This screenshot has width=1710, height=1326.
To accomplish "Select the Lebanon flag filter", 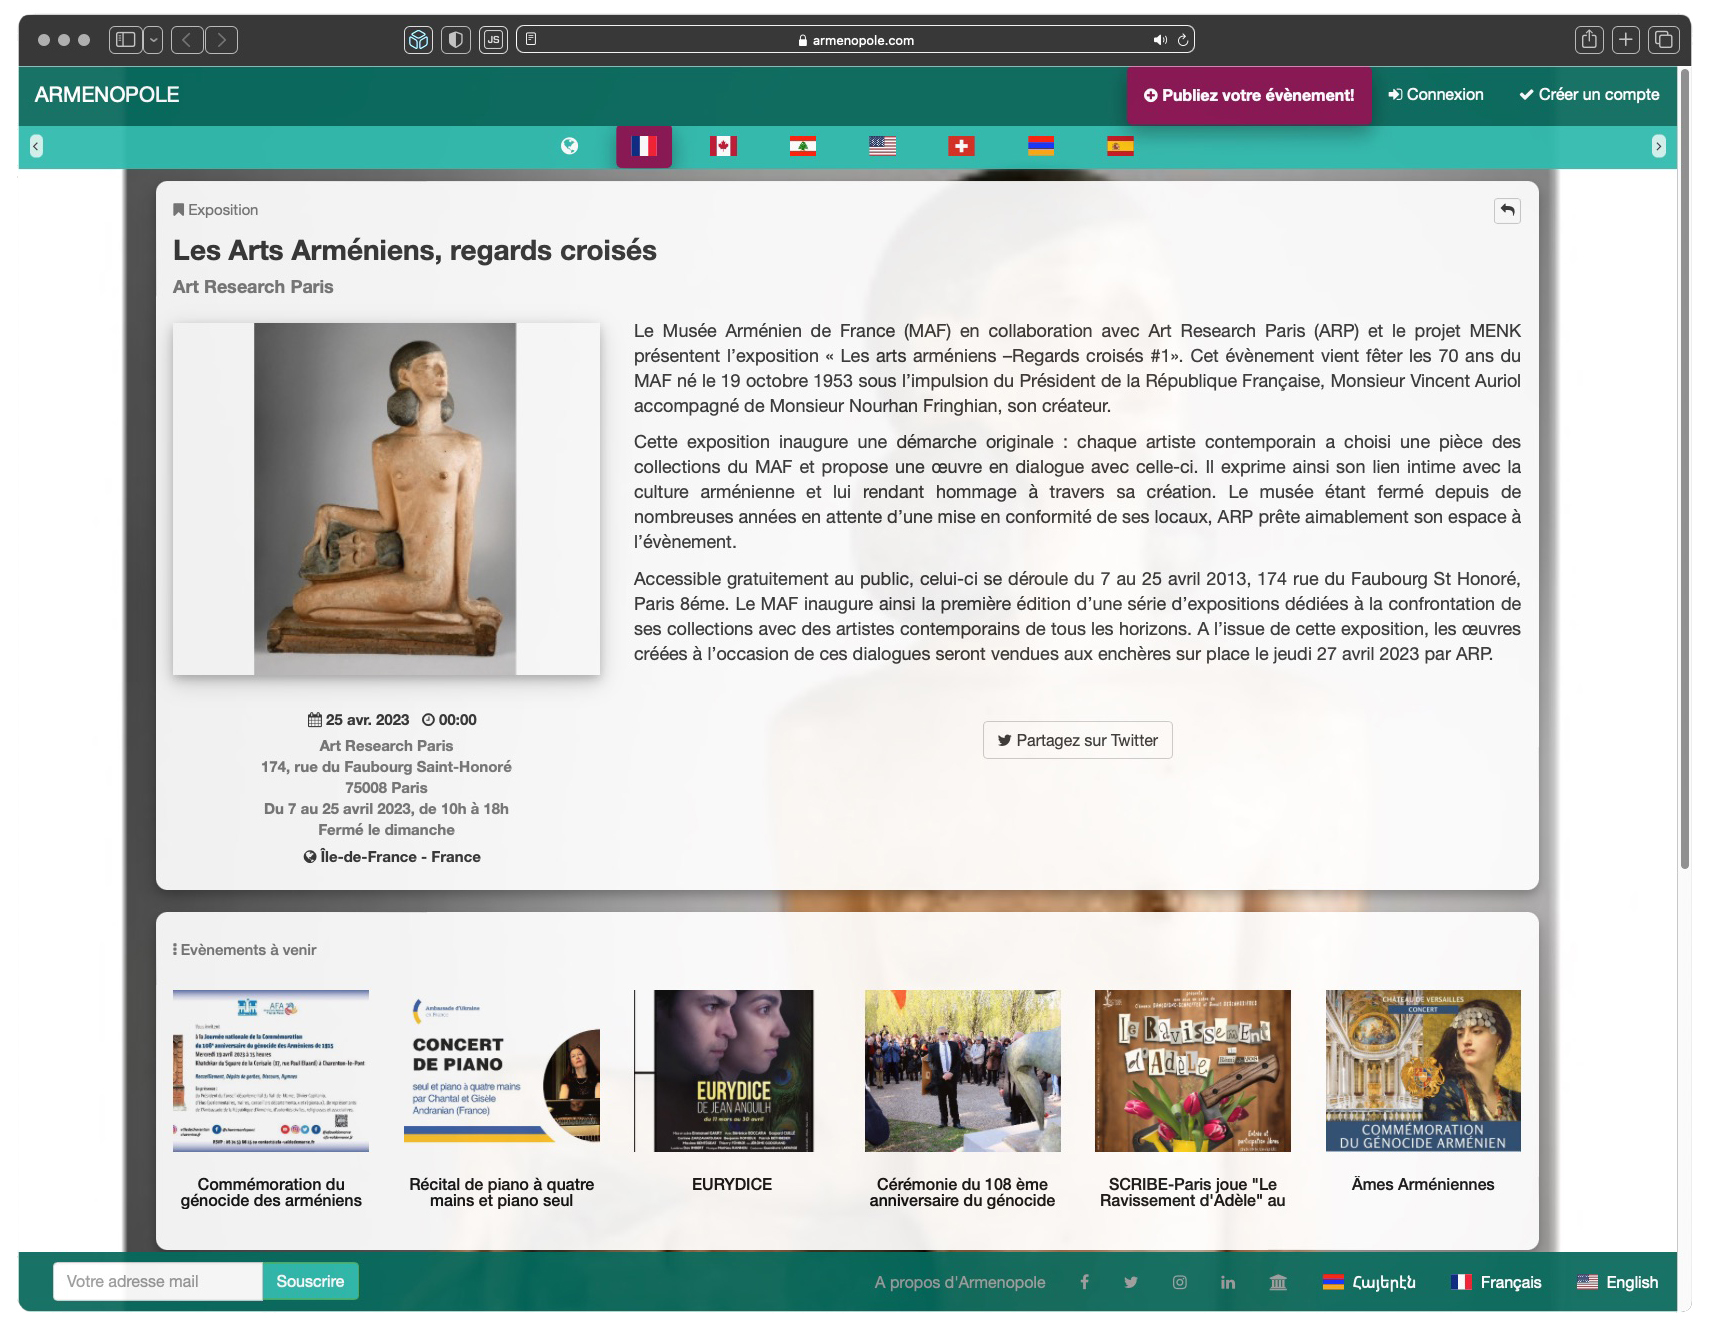I will point(802,146).
